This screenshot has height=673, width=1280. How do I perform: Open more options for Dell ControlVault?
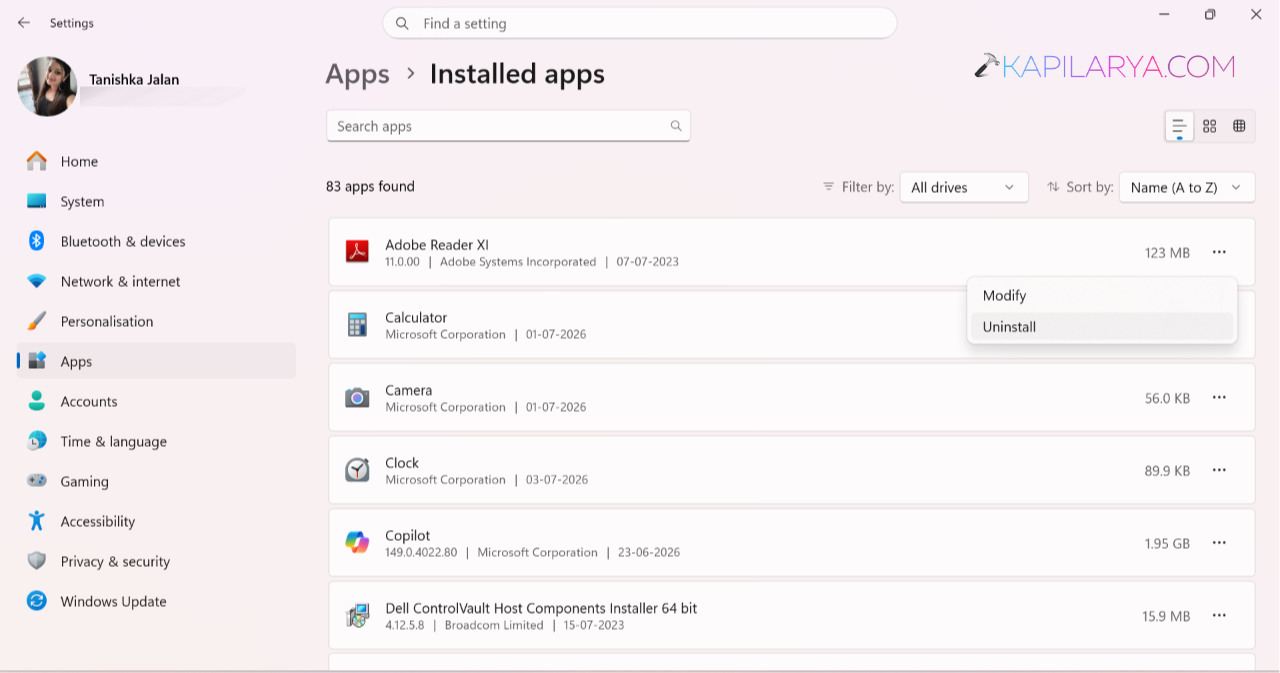click(x=1219, y=616)
